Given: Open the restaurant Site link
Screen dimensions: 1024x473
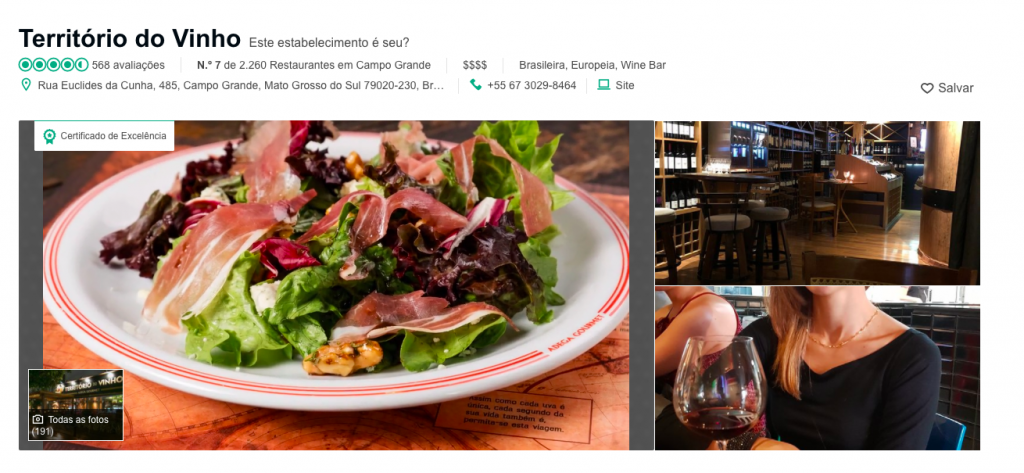Looking at the screenshot, I should tap(624, 85).
